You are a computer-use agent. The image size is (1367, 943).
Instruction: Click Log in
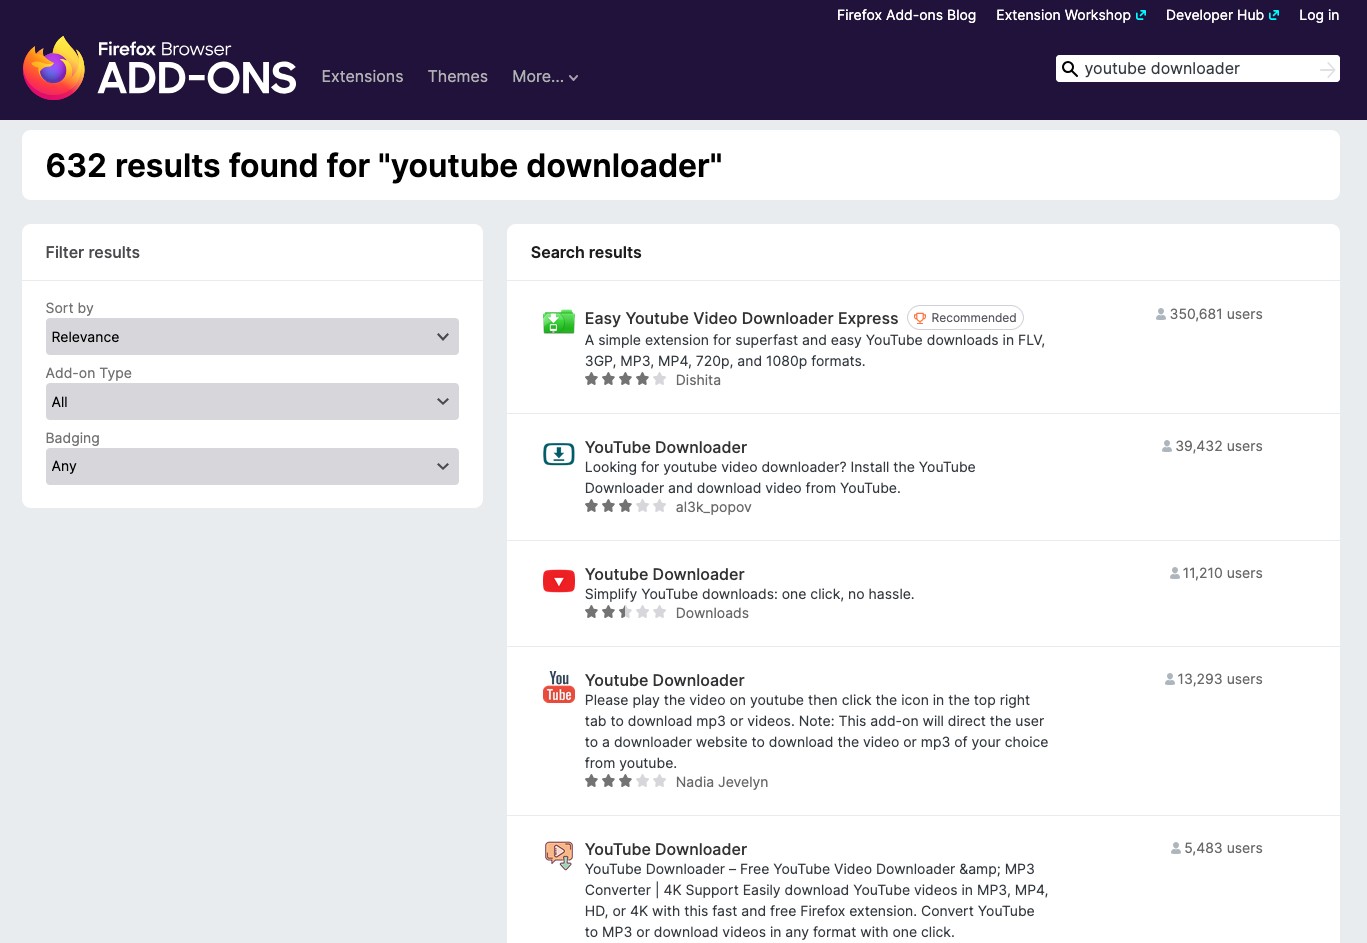pyautogui.click(x=1319, y=15)
